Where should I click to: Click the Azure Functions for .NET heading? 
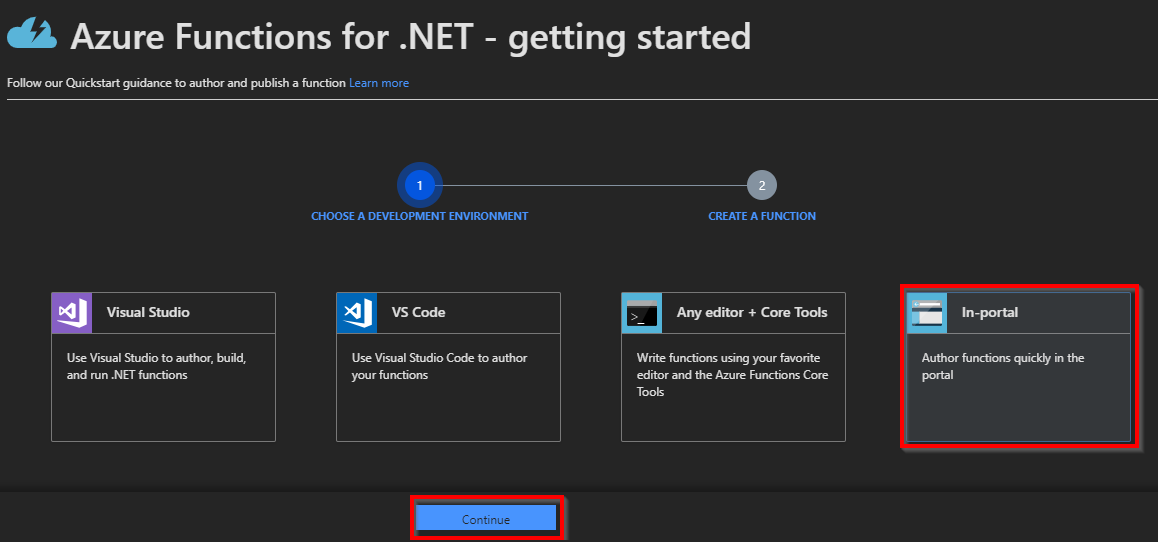tap(410, 37)
